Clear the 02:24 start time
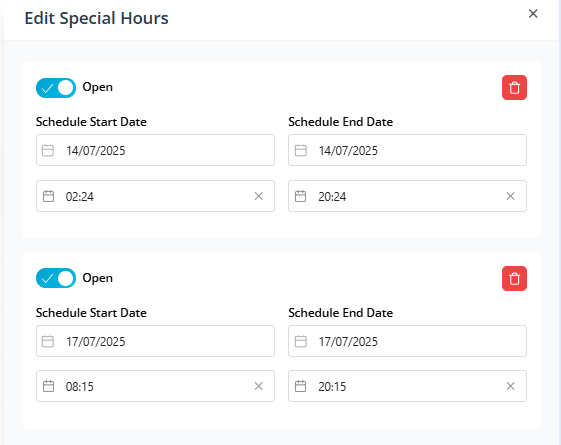The width and height of the screenshot is (561, 445). (x=258, y=196)
